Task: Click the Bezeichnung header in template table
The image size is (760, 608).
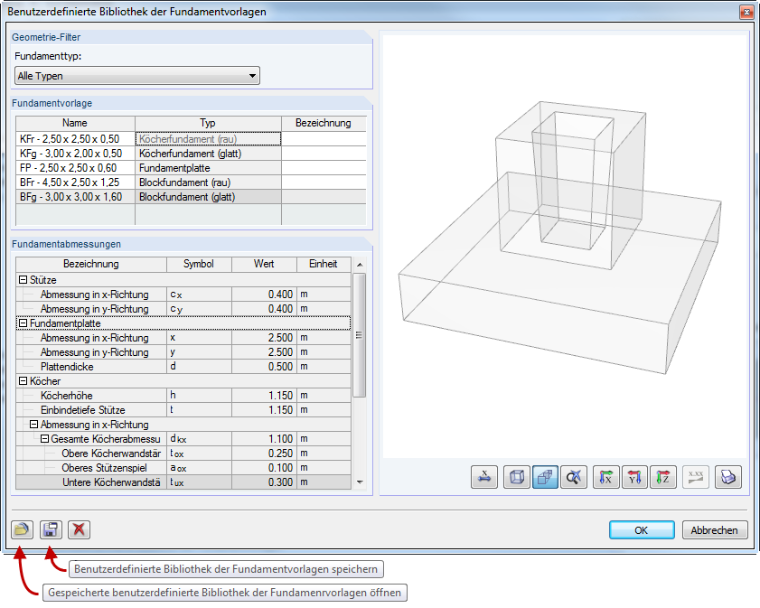Action: click(x=324, y=123)
